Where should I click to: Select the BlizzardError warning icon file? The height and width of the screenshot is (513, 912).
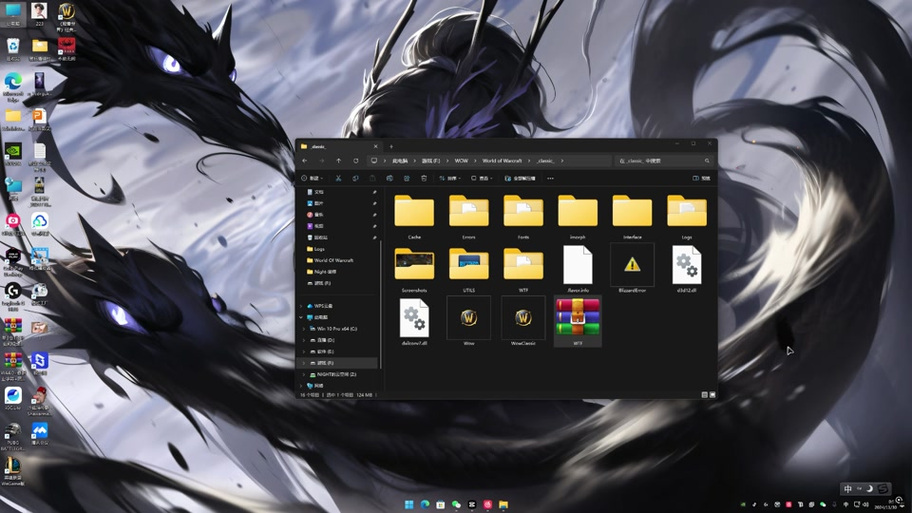632,269
